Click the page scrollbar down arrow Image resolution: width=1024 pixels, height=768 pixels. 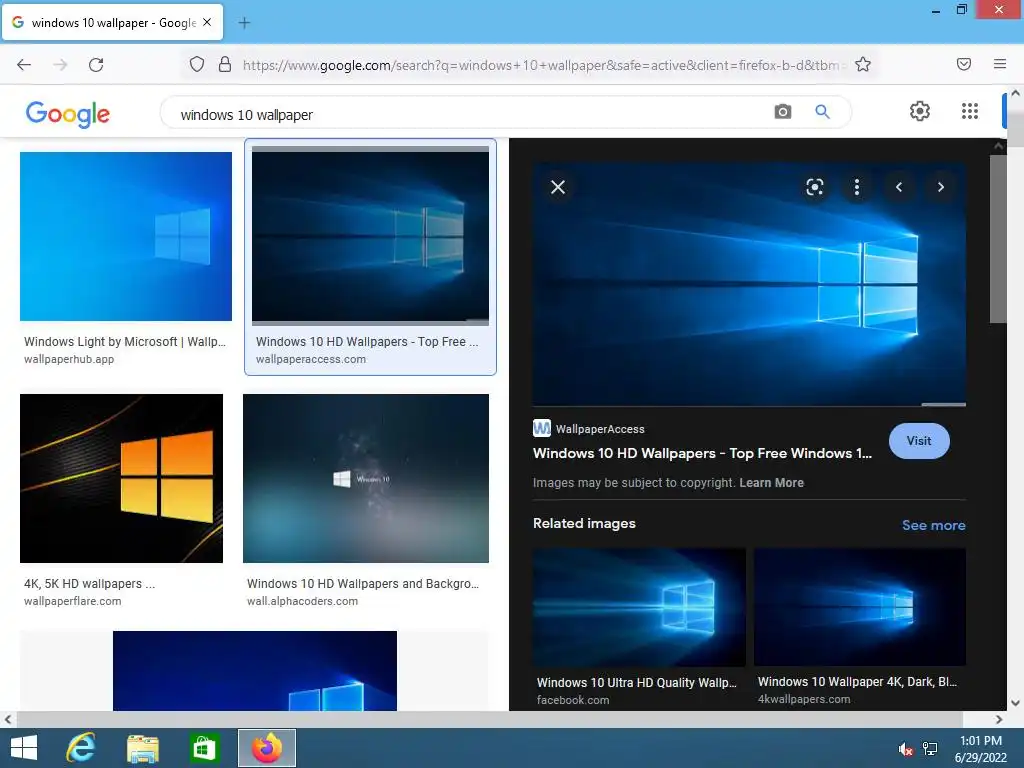[1016, 703]
